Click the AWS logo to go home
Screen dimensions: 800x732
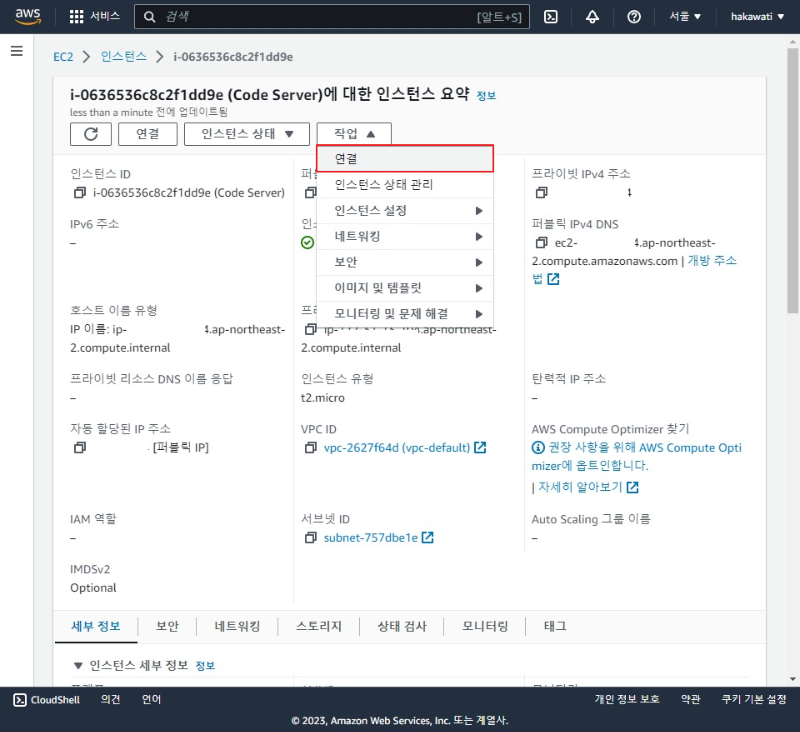(27, 15)
